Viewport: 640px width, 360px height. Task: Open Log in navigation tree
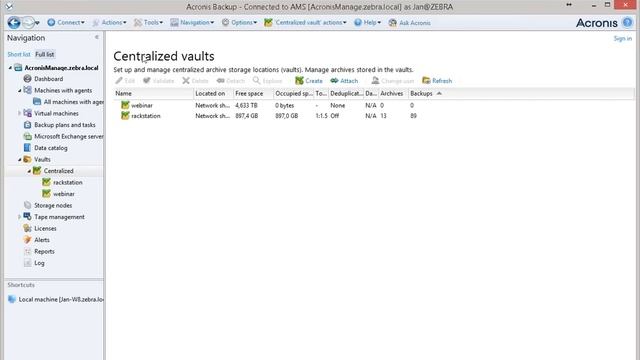[39, 263]
